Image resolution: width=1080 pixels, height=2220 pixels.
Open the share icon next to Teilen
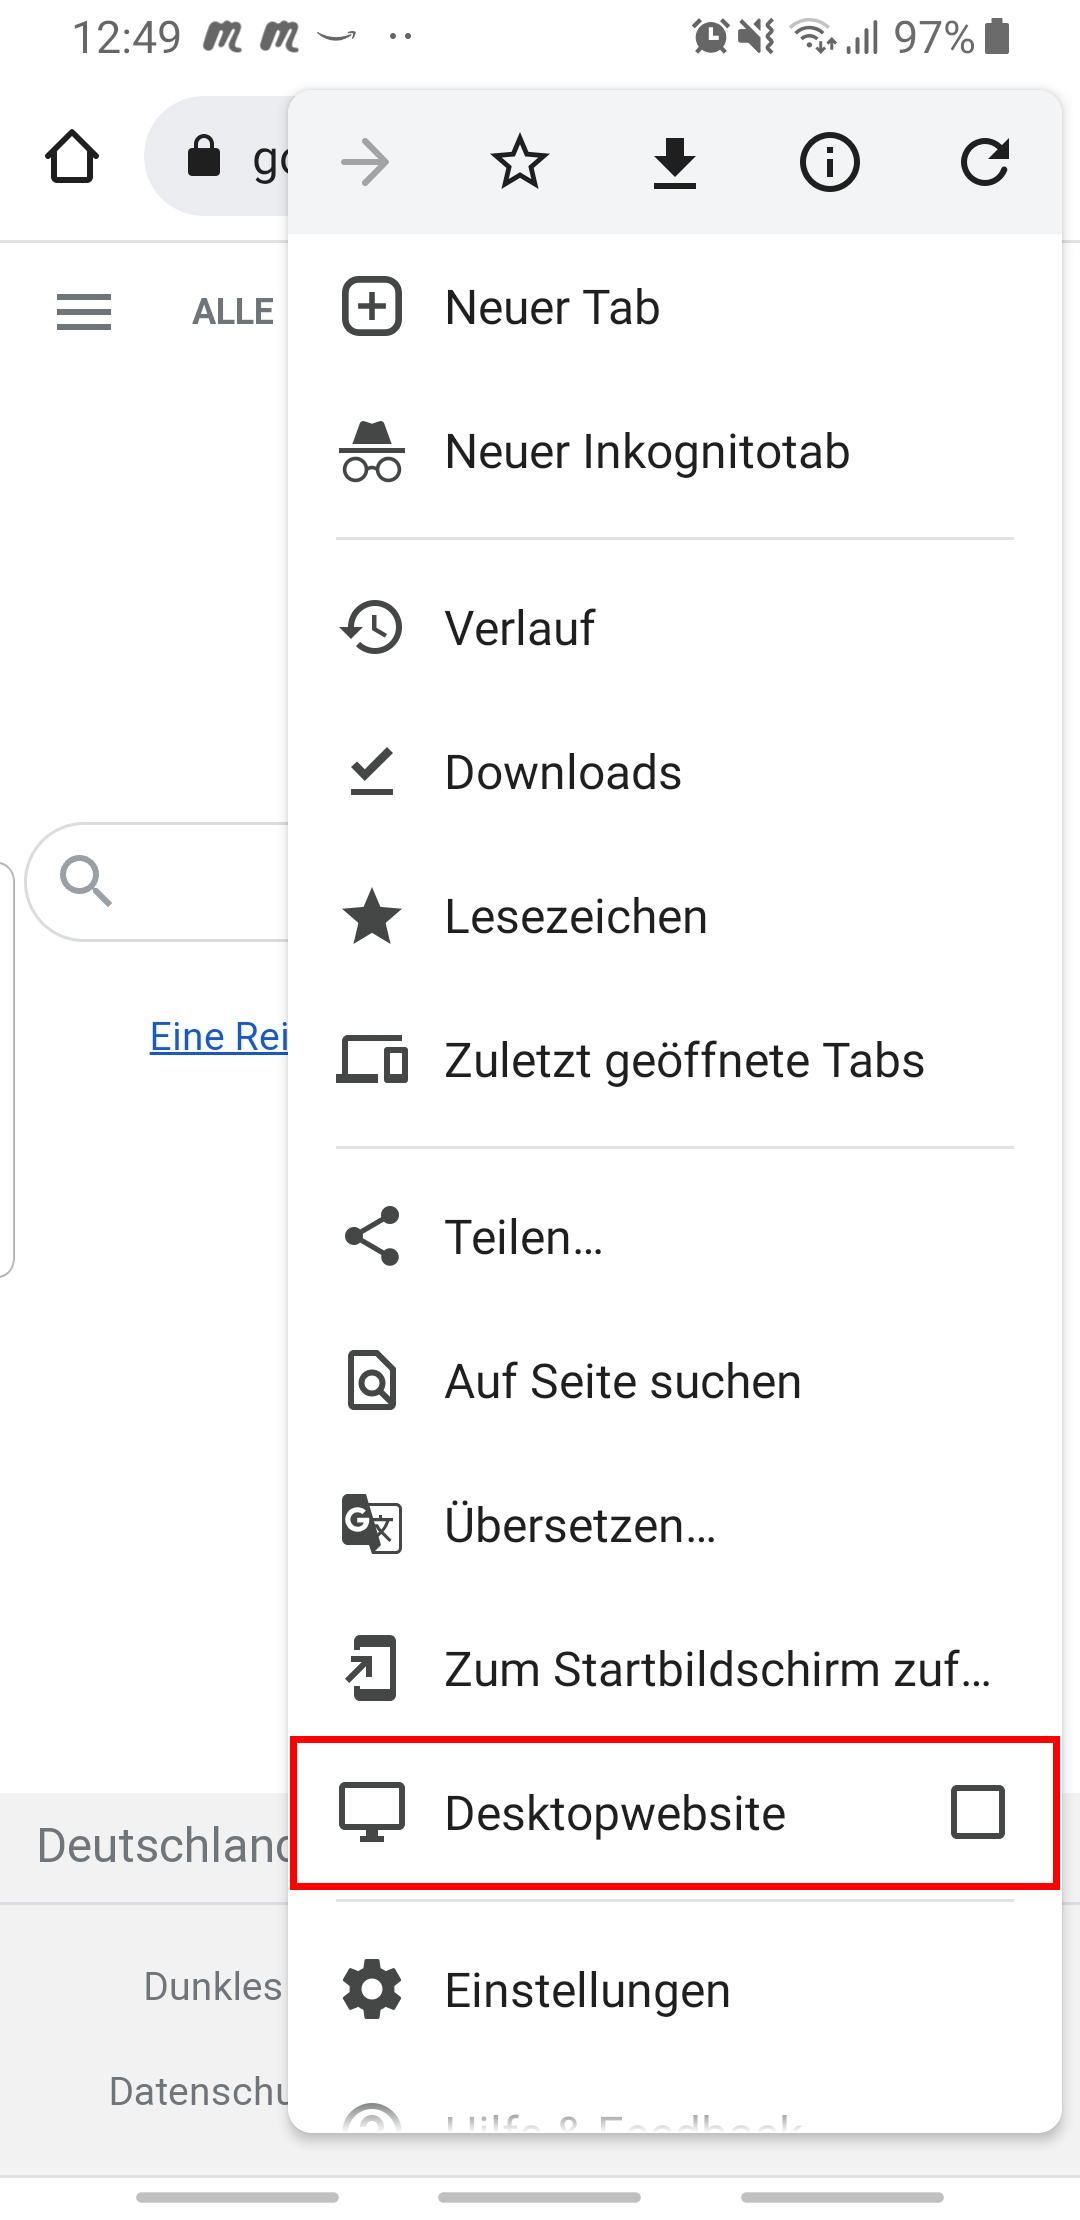pos(371,1236)
